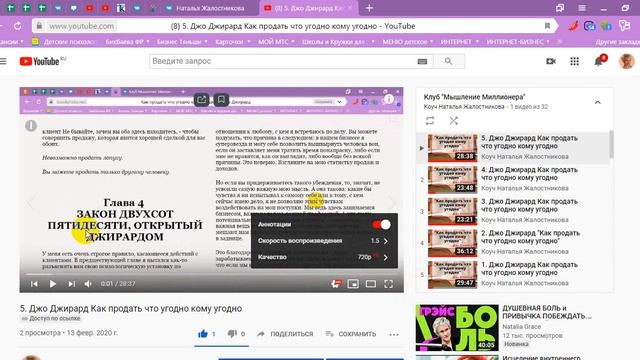This screenshot has width=640, height=360.
Task: Click ПОДЕЛИТЬСЯ share button
Action: pyautogui.click(x=285, y=334)
